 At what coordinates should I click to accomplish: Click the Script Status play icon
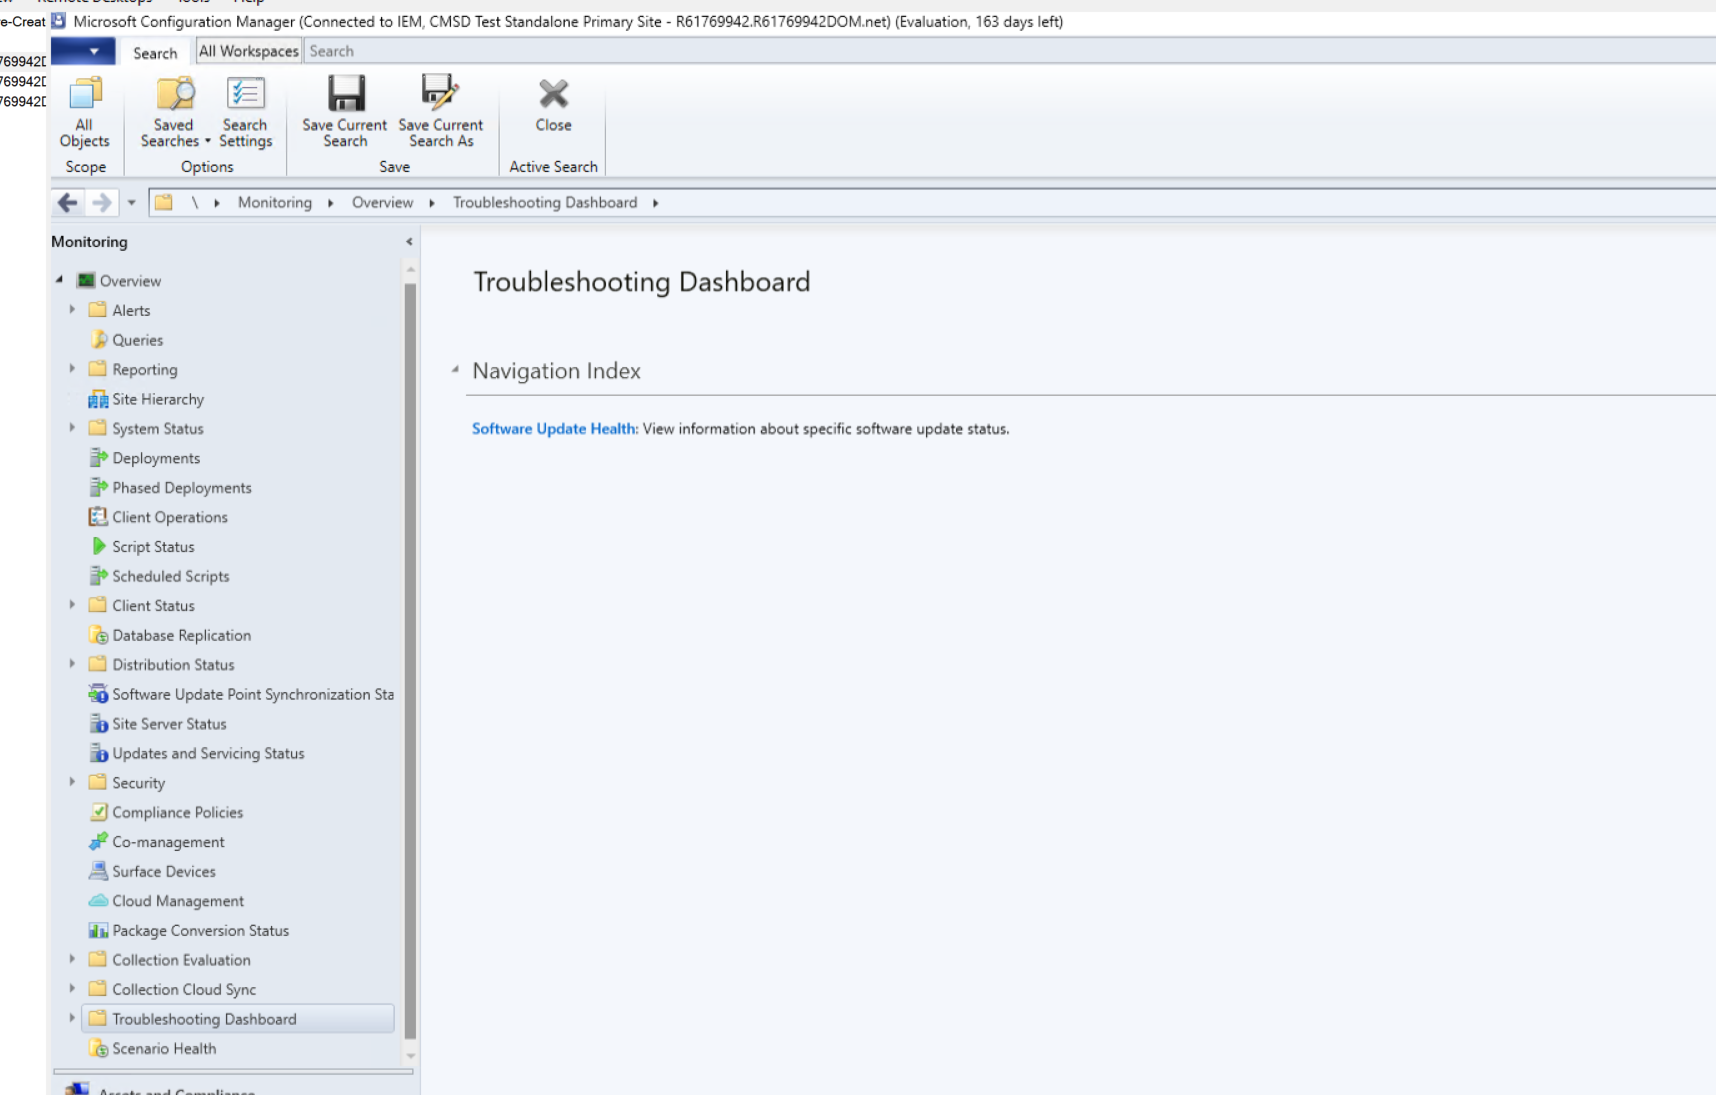[98, 546]
